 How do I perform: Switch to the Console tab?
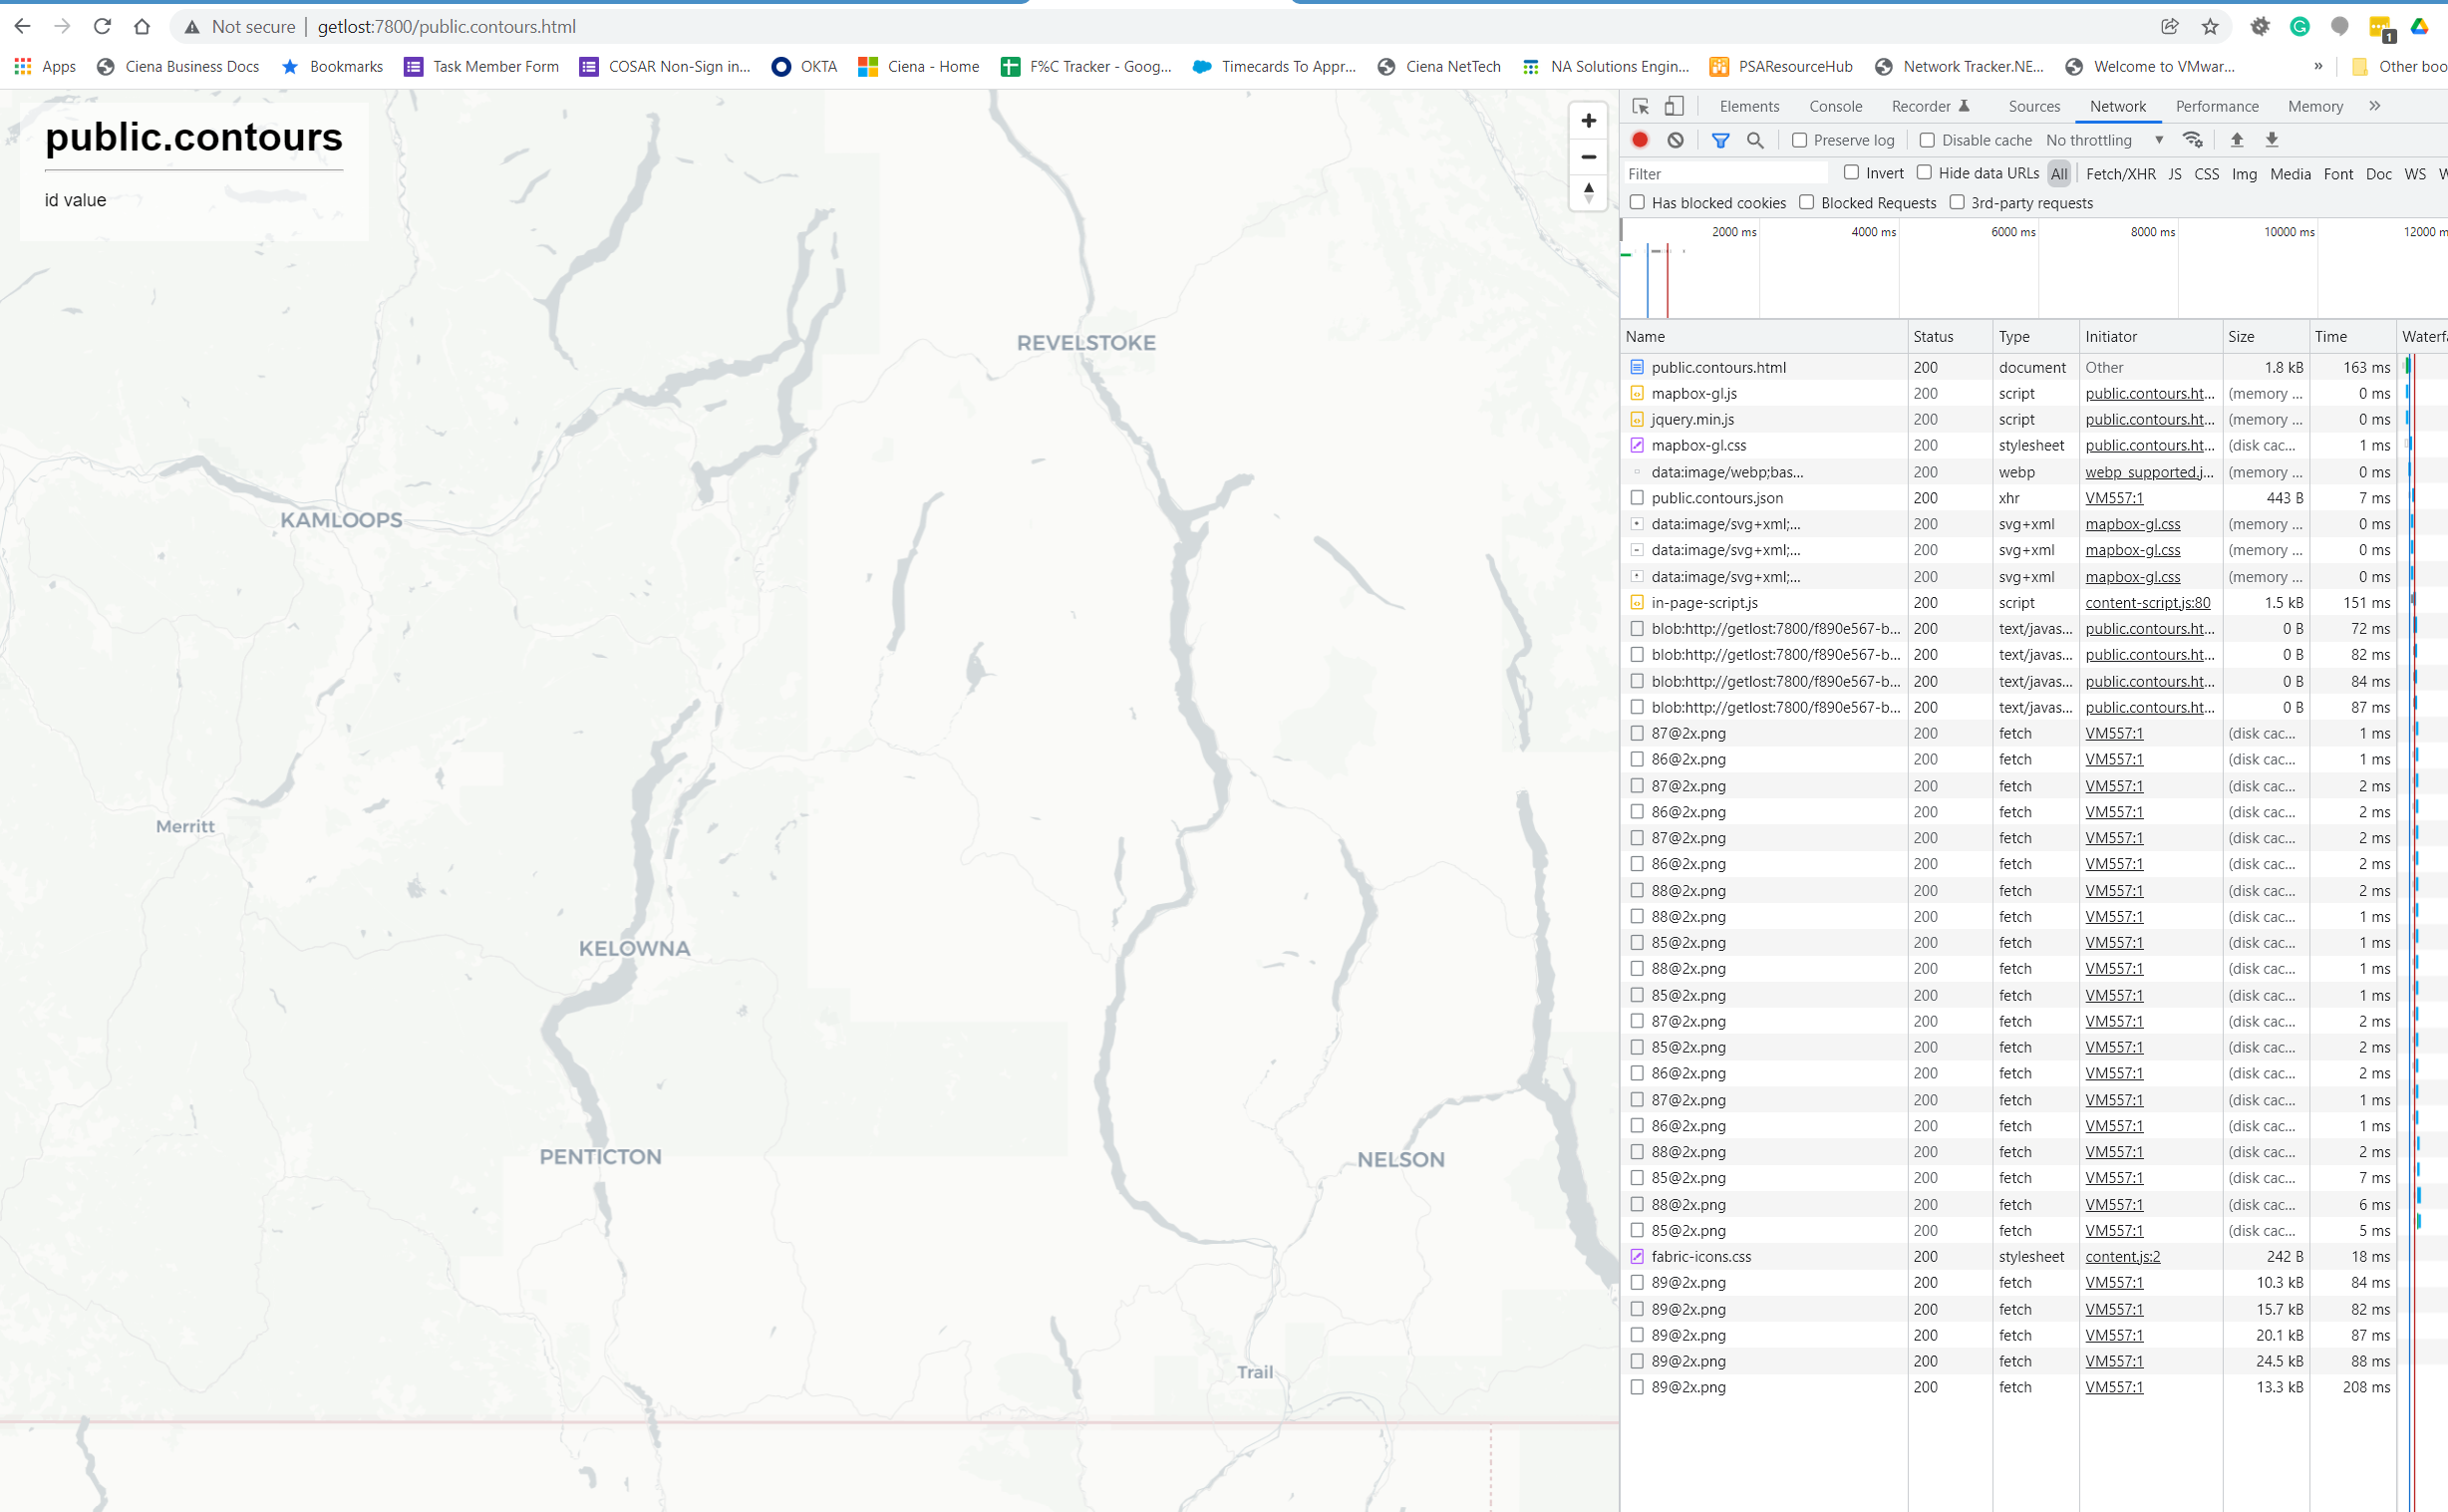tap(1835, 106)
